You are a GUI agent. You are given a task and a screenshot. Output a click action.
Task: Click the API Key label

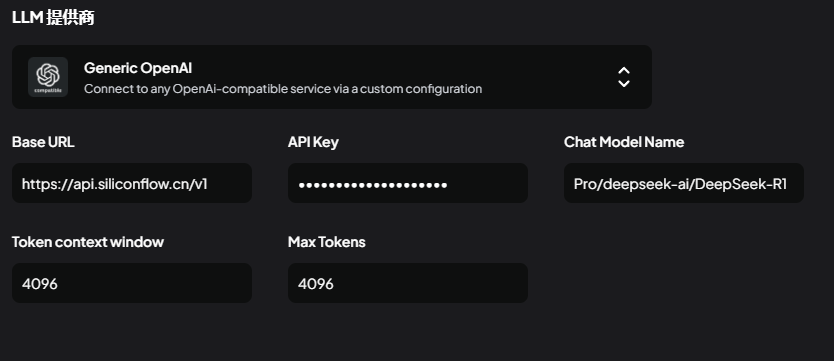click(313, 142)
